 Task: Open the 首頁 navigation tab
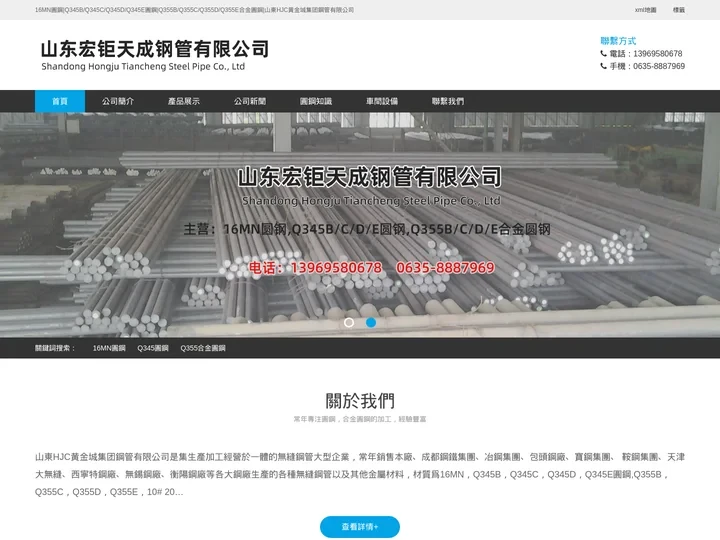tap(60, 101)
